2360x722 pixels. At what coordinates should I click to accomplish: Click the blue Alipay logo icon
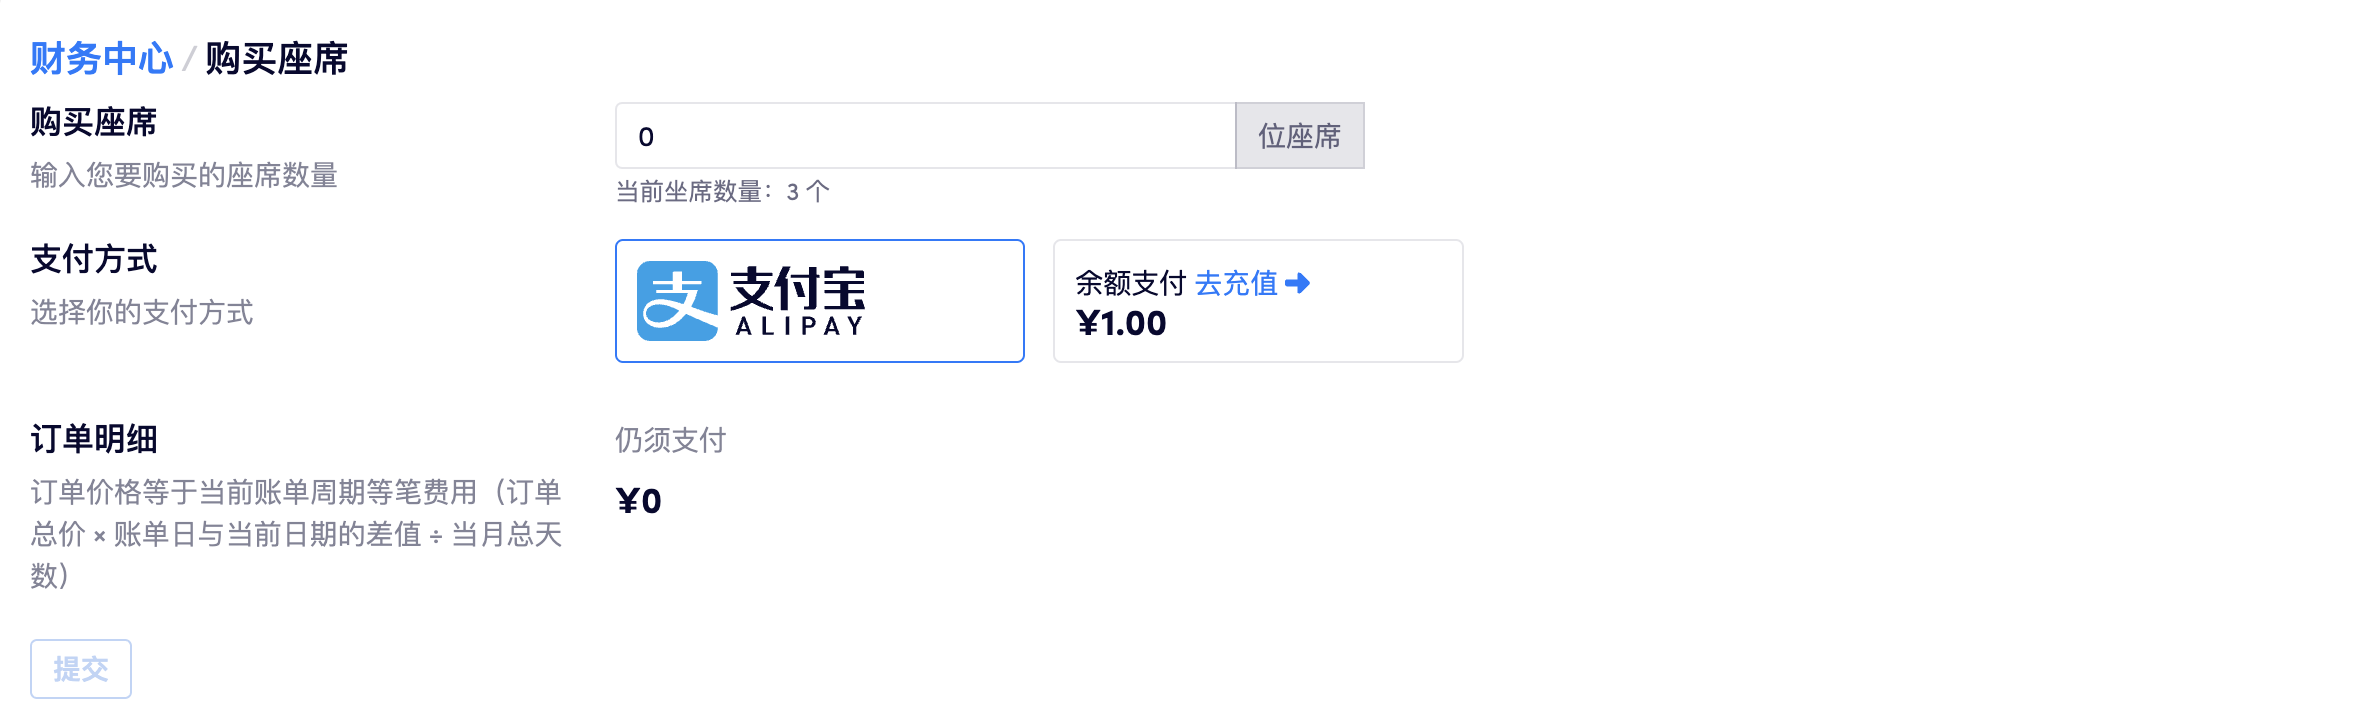coord(677,301)
